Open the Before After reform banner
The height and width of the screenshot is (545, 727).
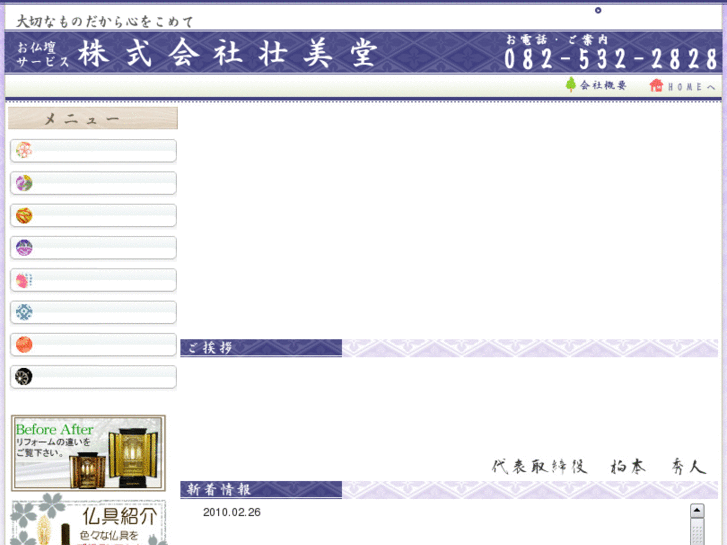[88, 453]
